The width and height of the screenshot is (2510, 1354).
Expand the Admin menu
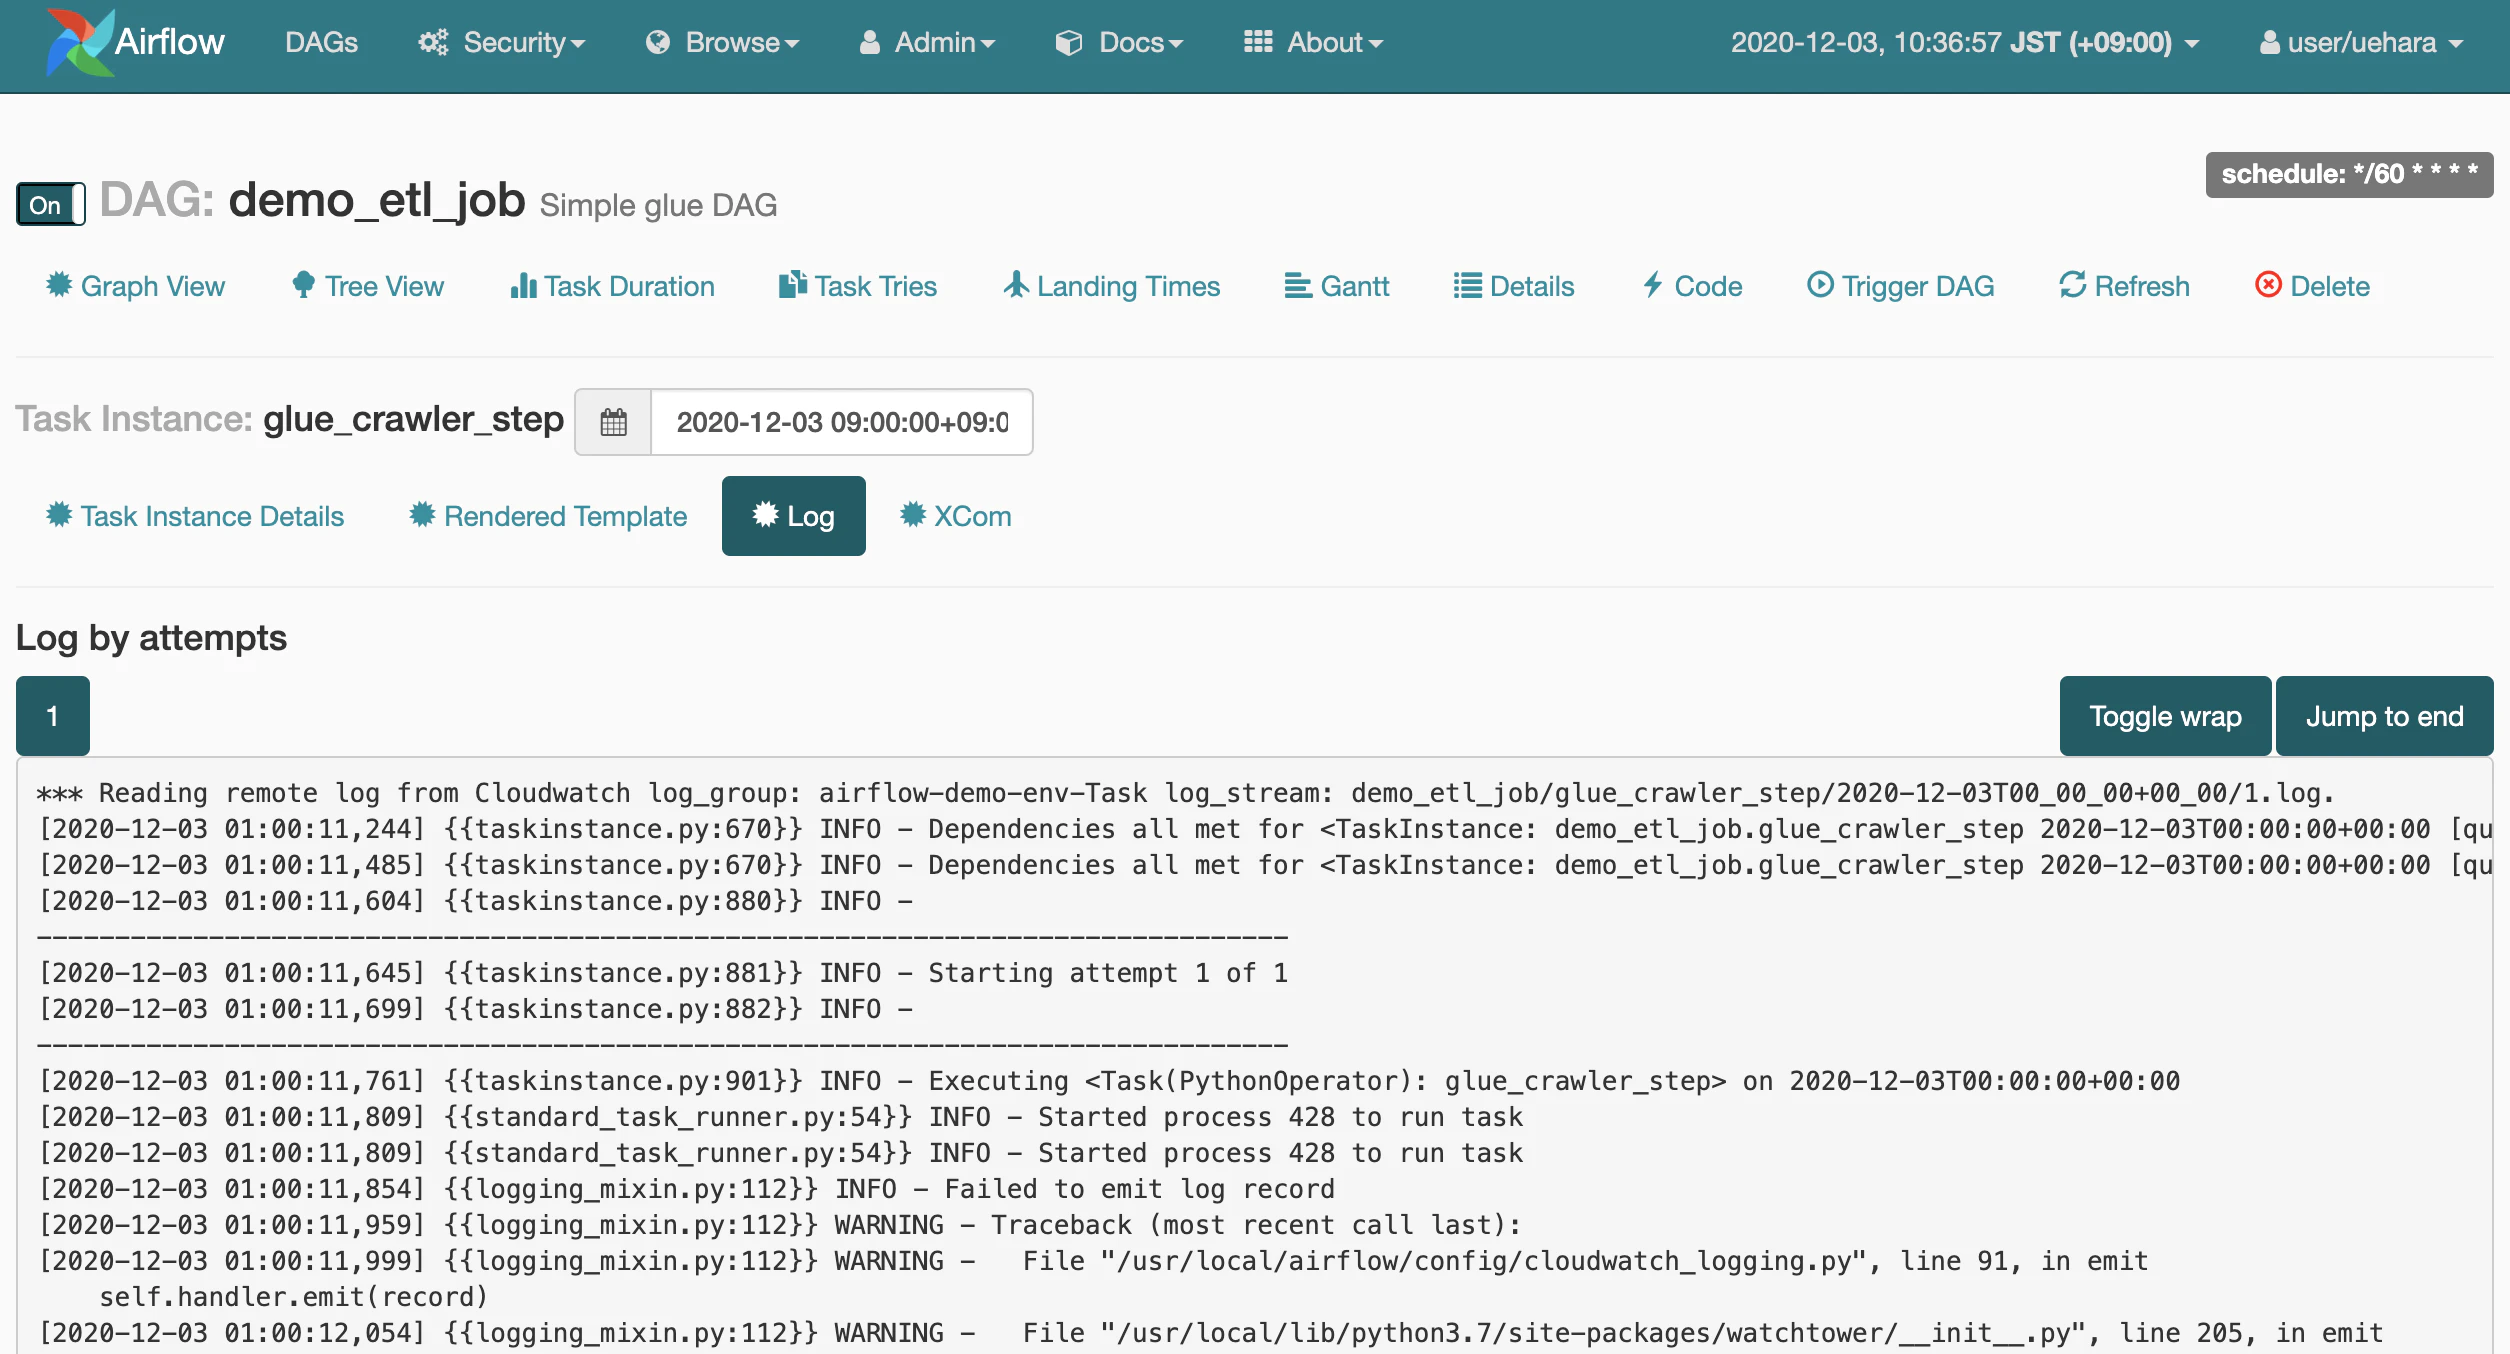tap(927, 42)
